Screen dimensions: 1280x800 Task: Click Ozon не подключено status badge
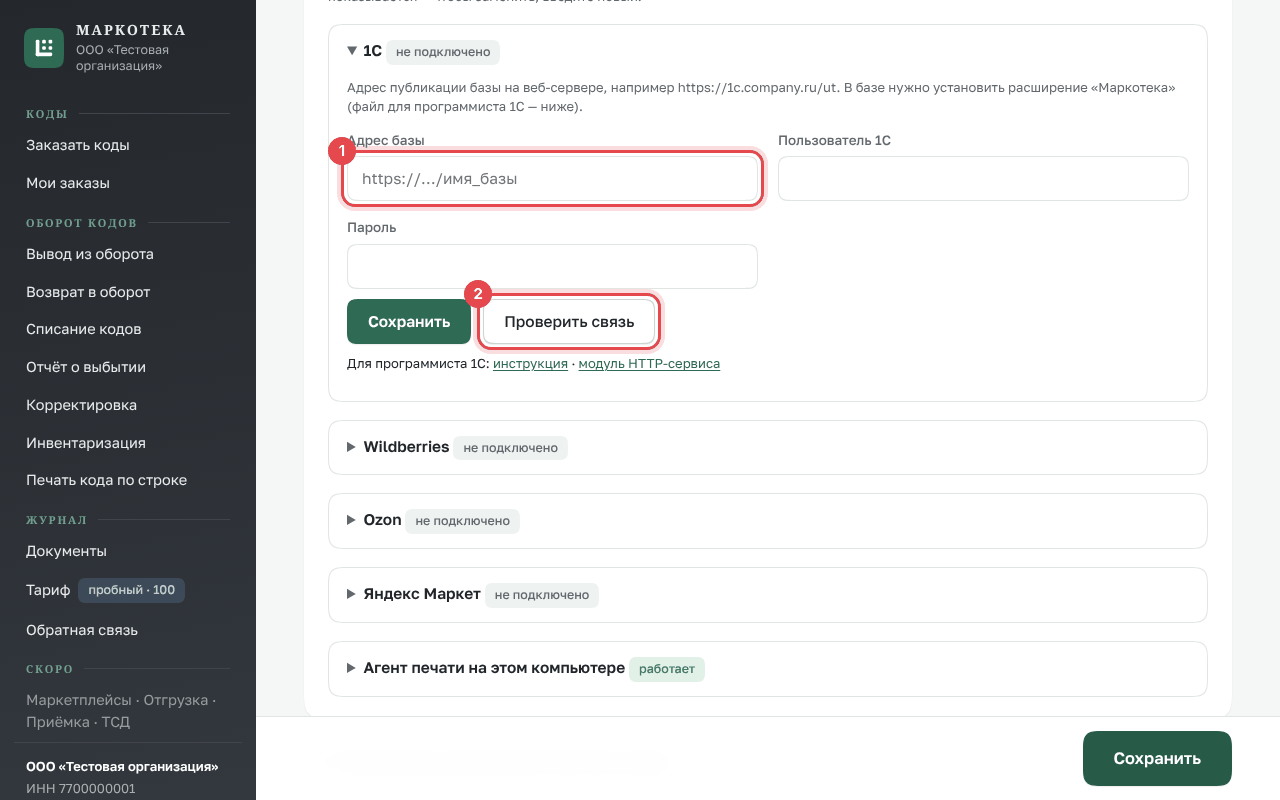[x=463, y=521]
